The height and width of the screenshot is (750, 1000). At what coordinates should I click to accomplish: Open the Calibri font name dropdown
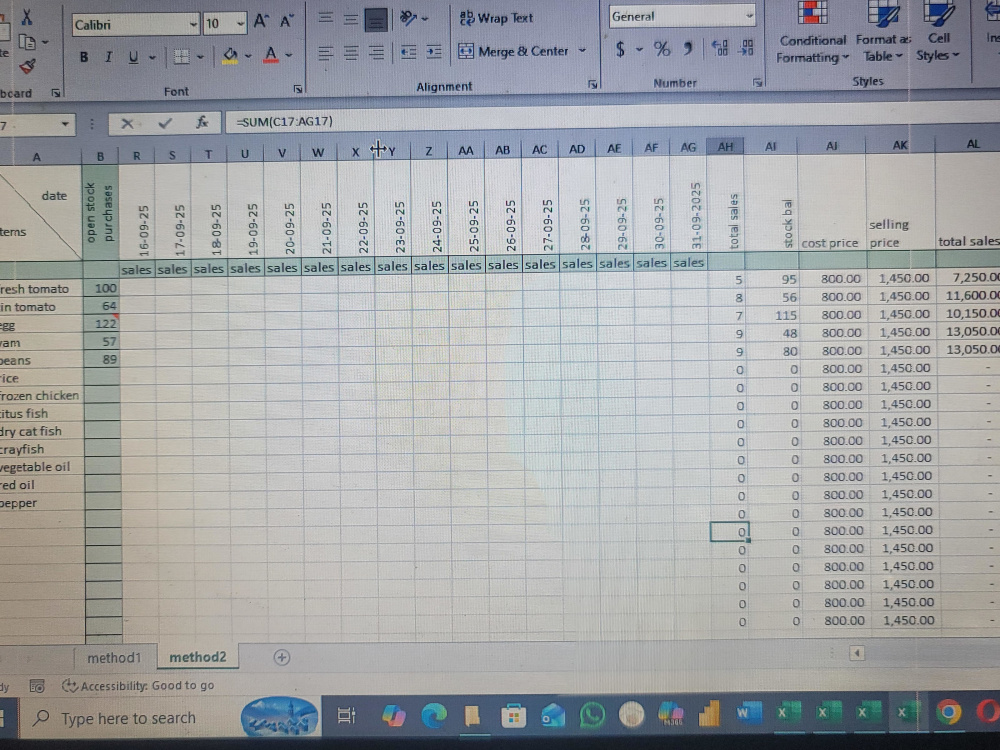point(193,25)
